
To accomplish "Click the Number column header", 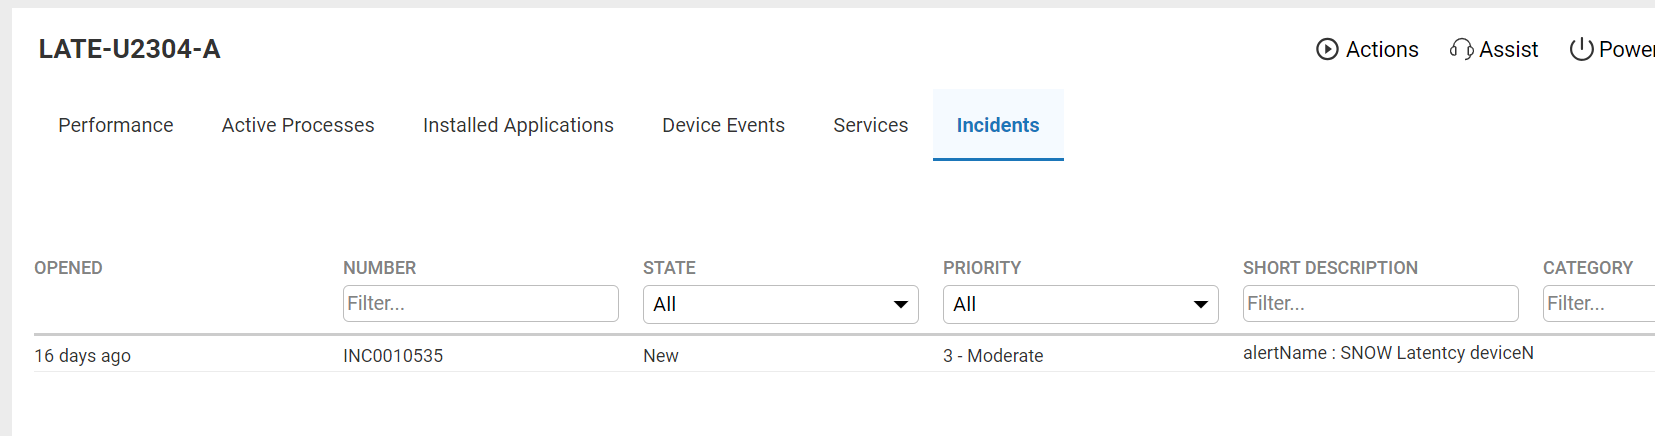I will pyautogui.click(x=379, y=268).
